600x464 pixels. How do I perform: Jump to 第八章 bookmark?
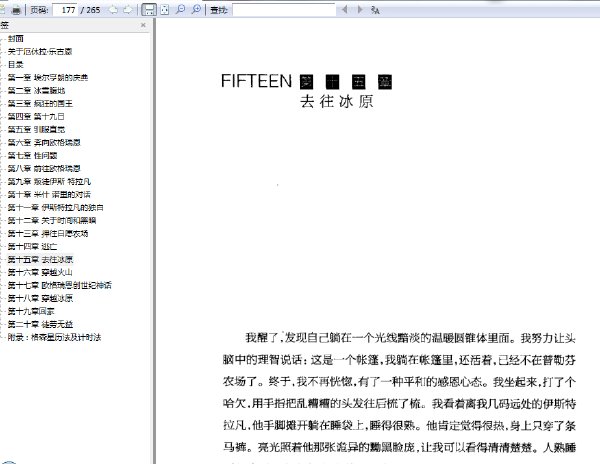click(x=44, y=169)
